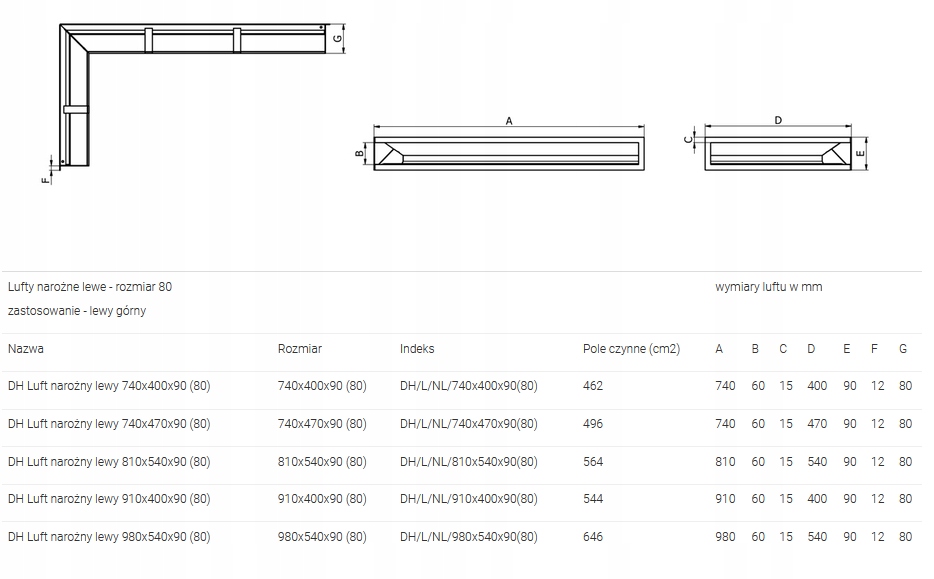Viewport: 934px width, 579px height.
Task: Click index 'DH/L/NL/740x400x90(80)'
Action: [x=469, y=386]
